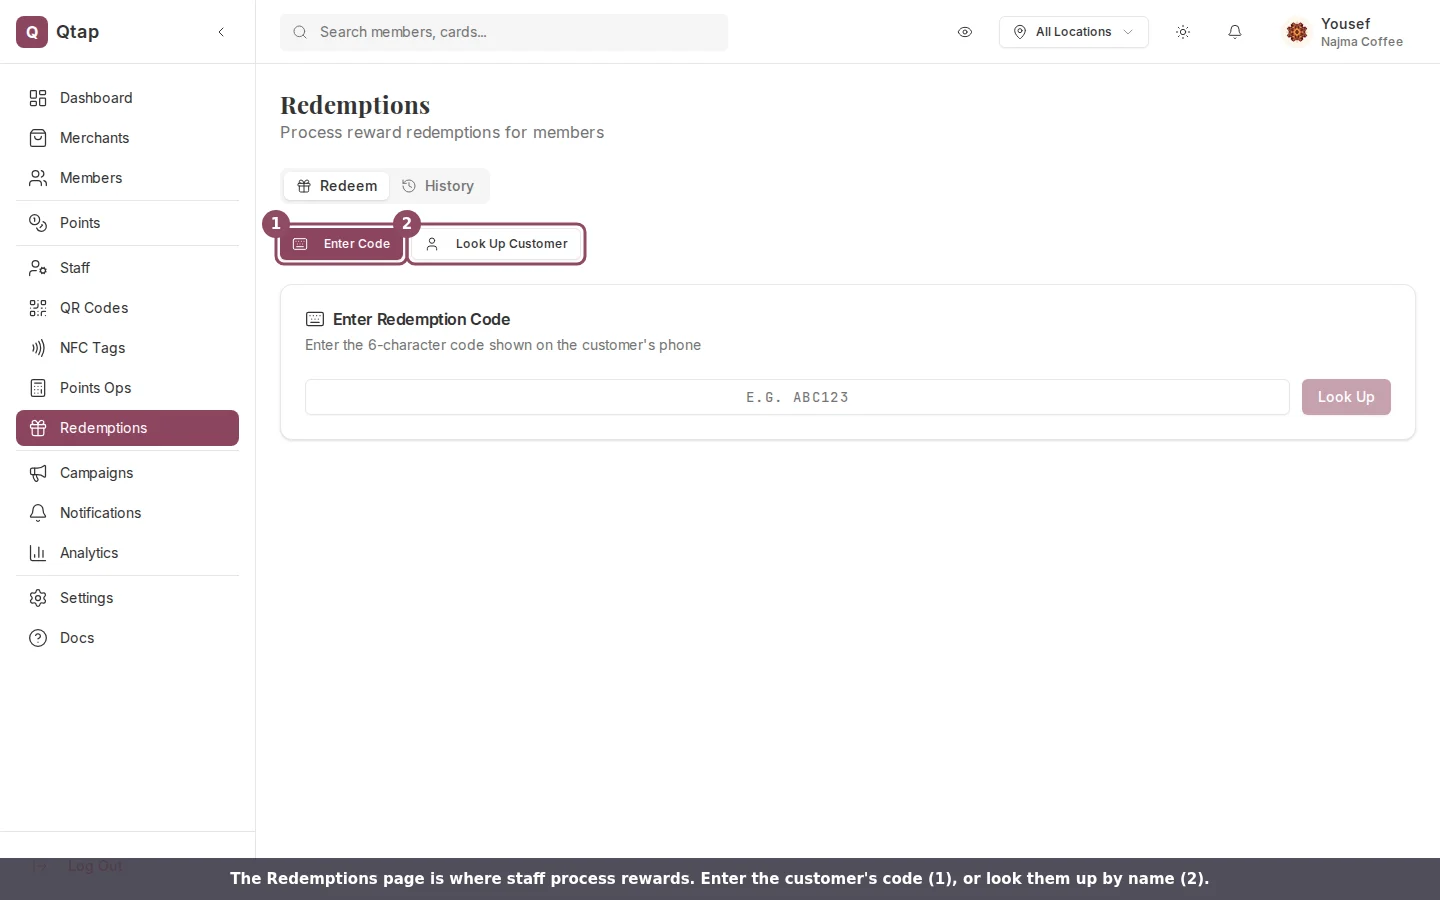Click the keyboard icon in Enter Code
This screenshot has height=900, width=1440.
click(300, 244)
